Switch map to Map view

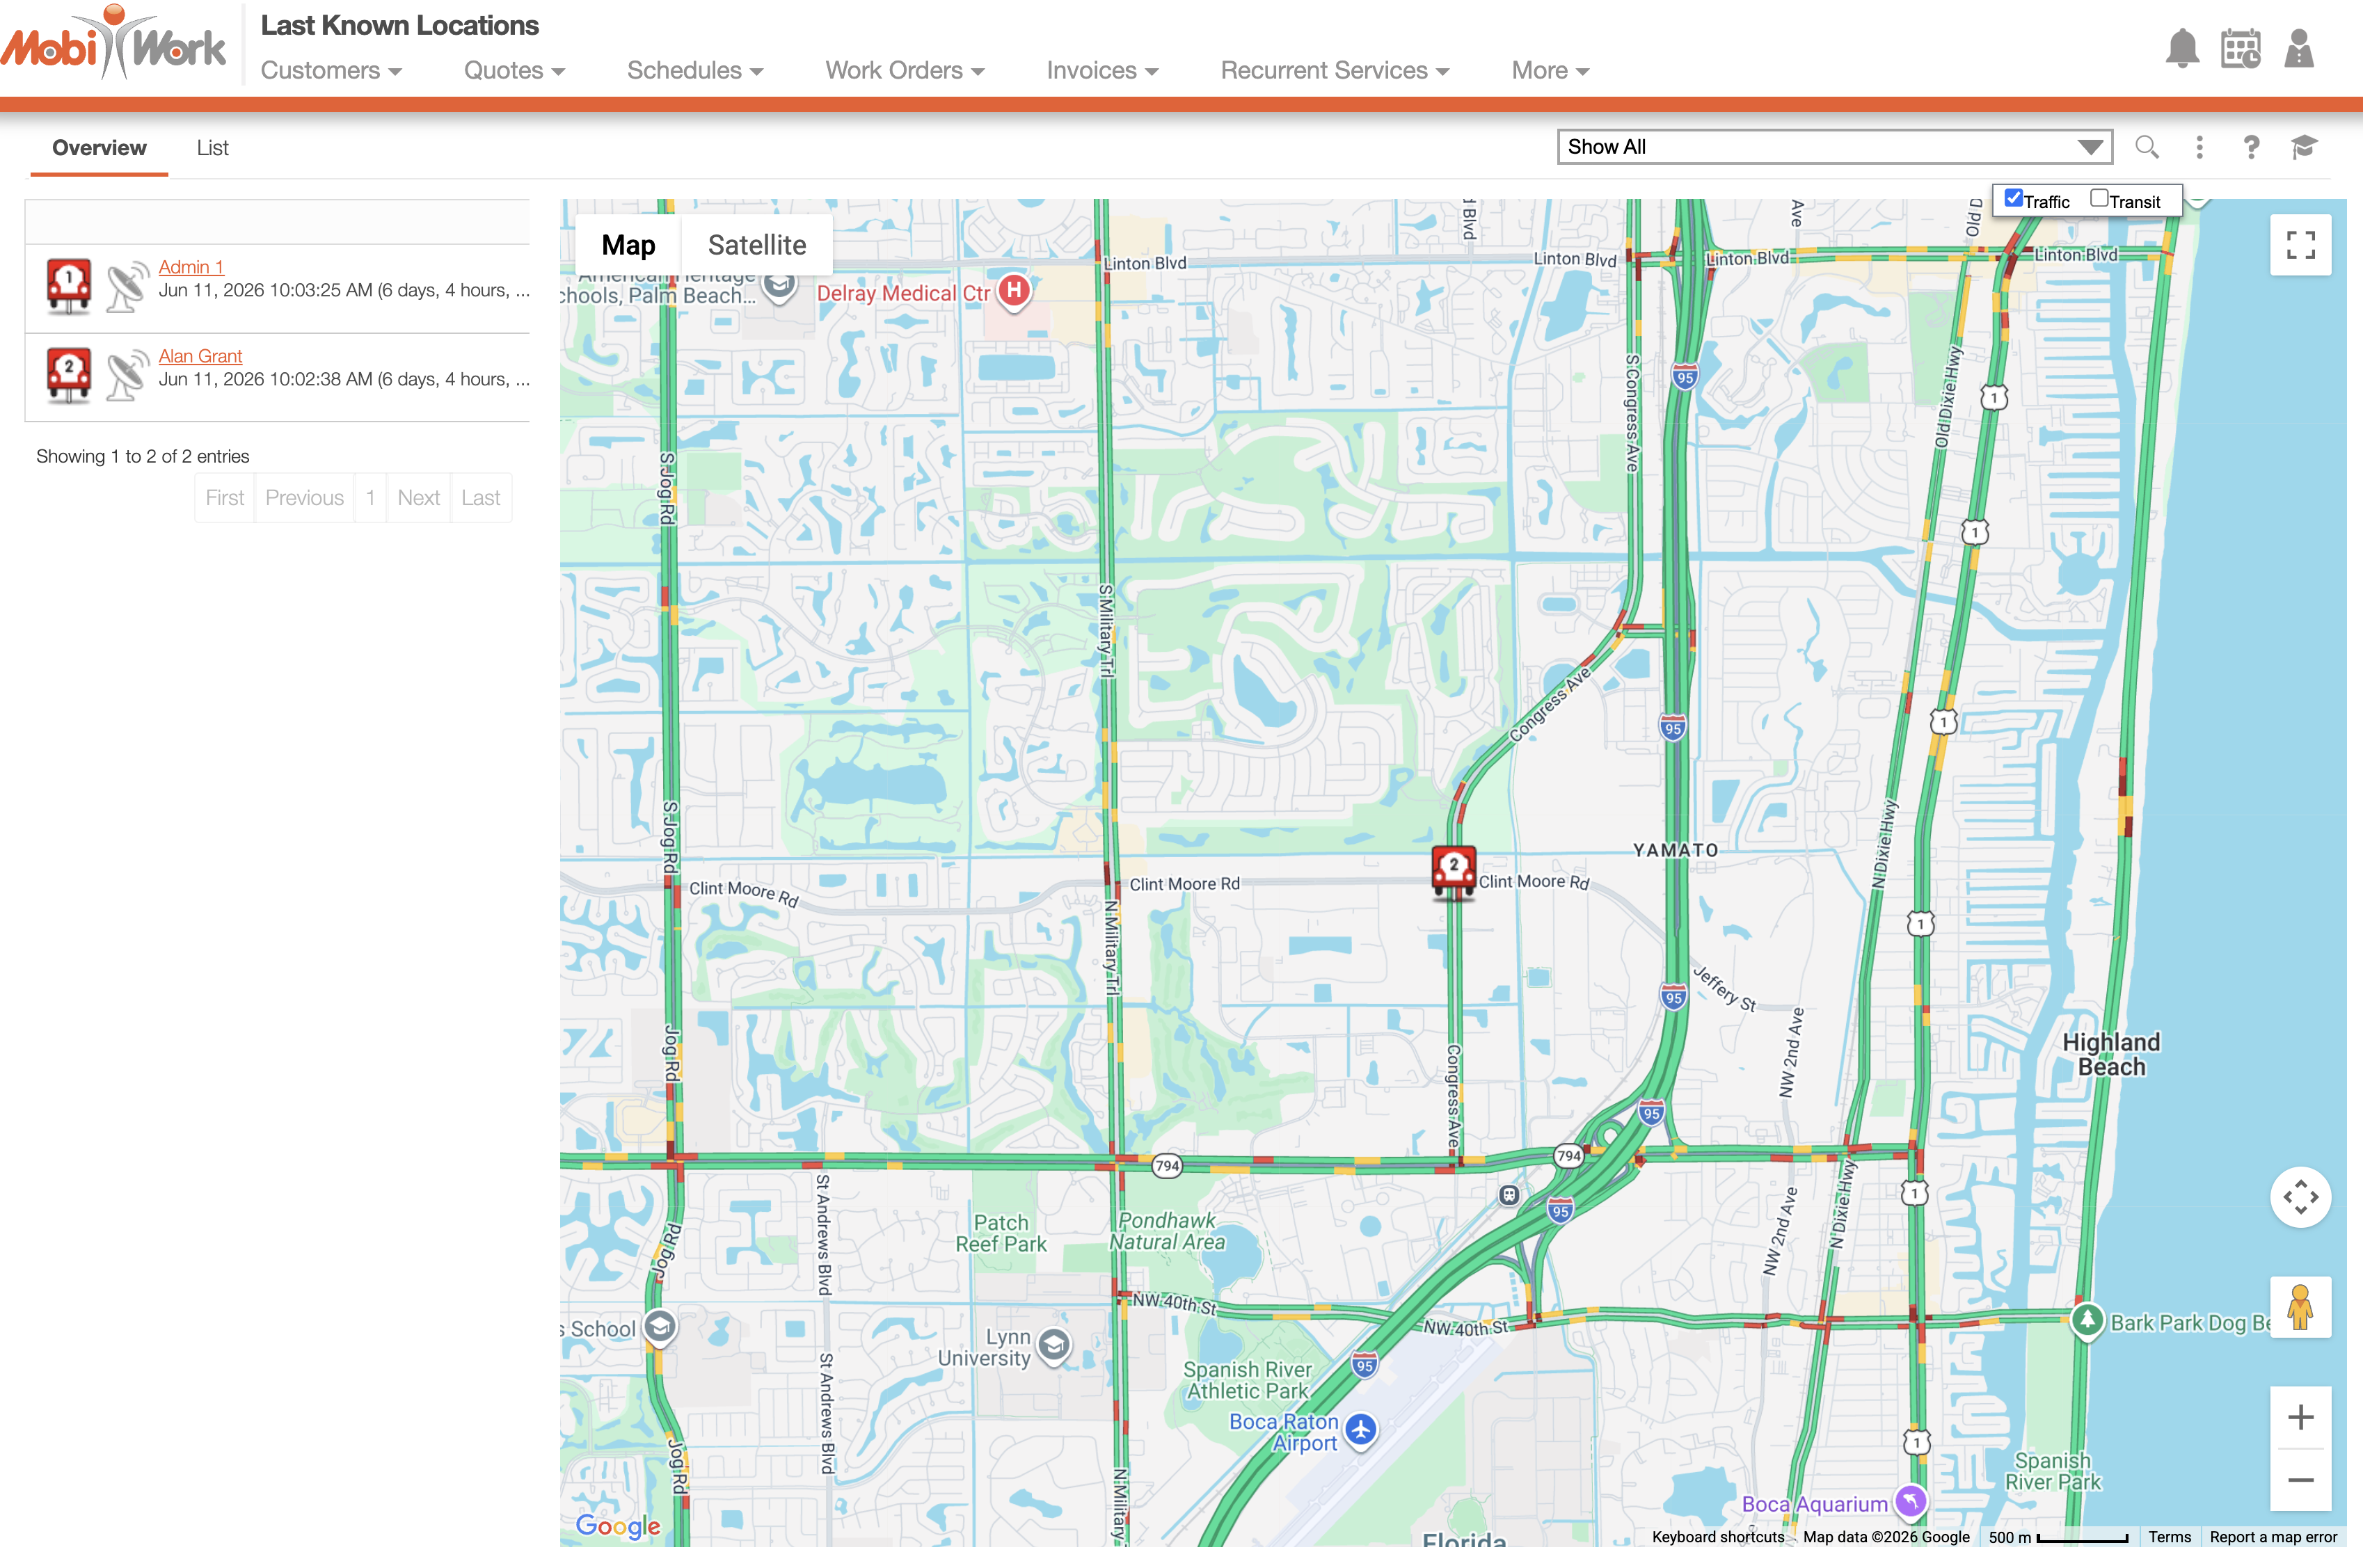point(628,245)
